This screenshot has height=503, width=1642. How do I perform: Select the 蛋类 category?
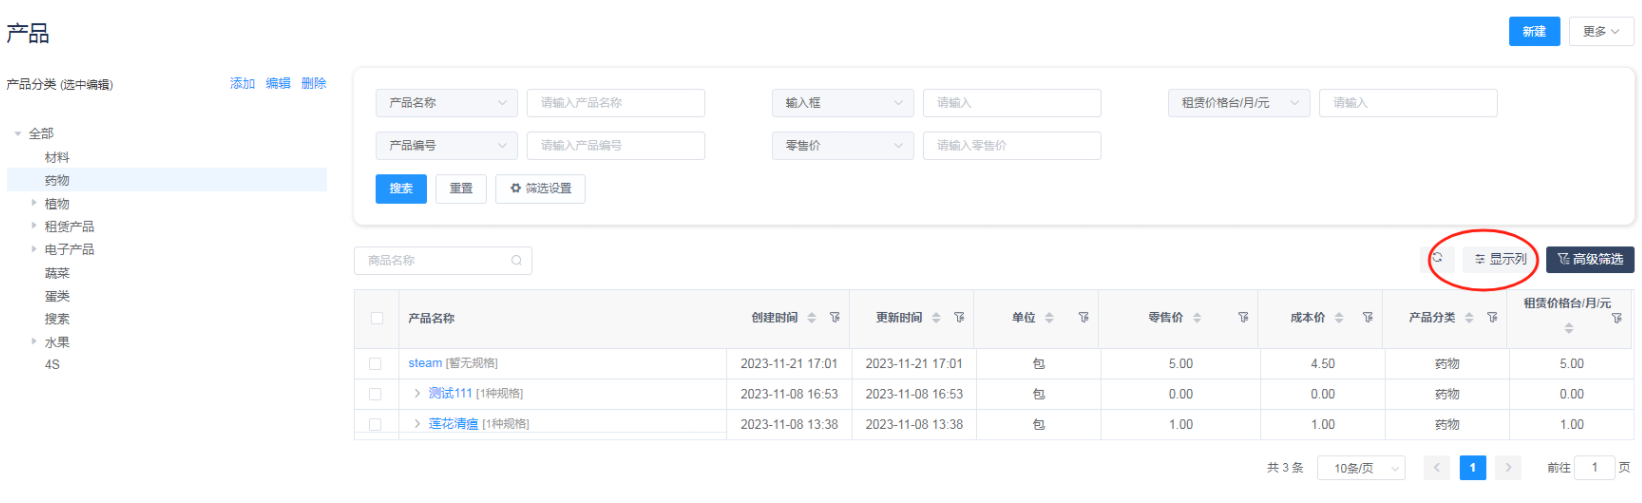pos(57,296)
